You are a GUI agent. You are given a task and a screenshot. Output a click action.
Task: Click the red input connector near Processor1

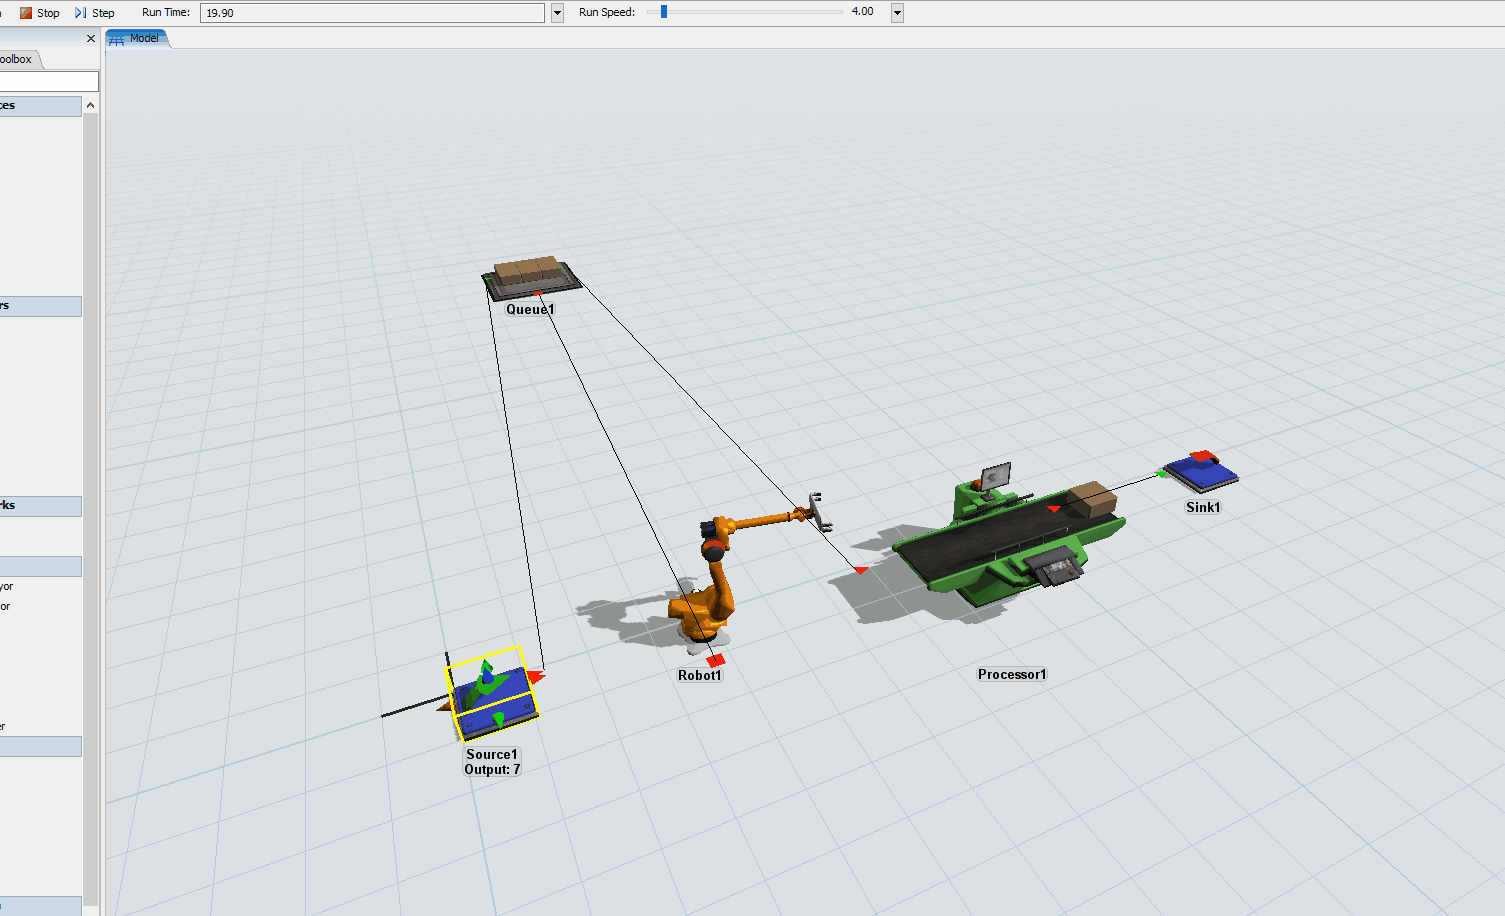pyautogui.click(x=861, y=570)
